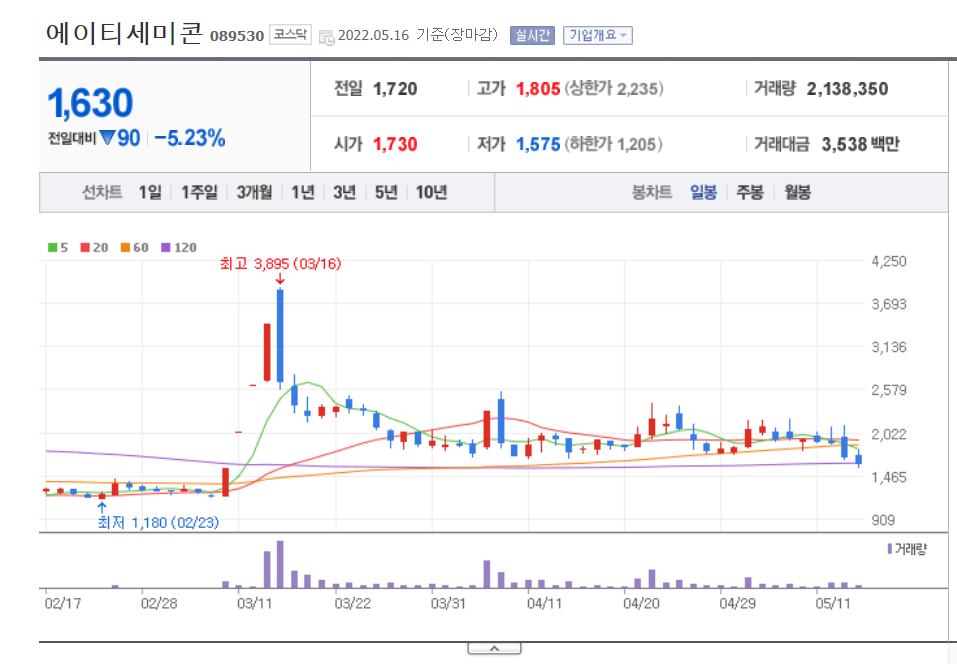
Task: Switch to the 월봉 monthly candle chart
Action: pyautogui.click(x=797, y=193)
